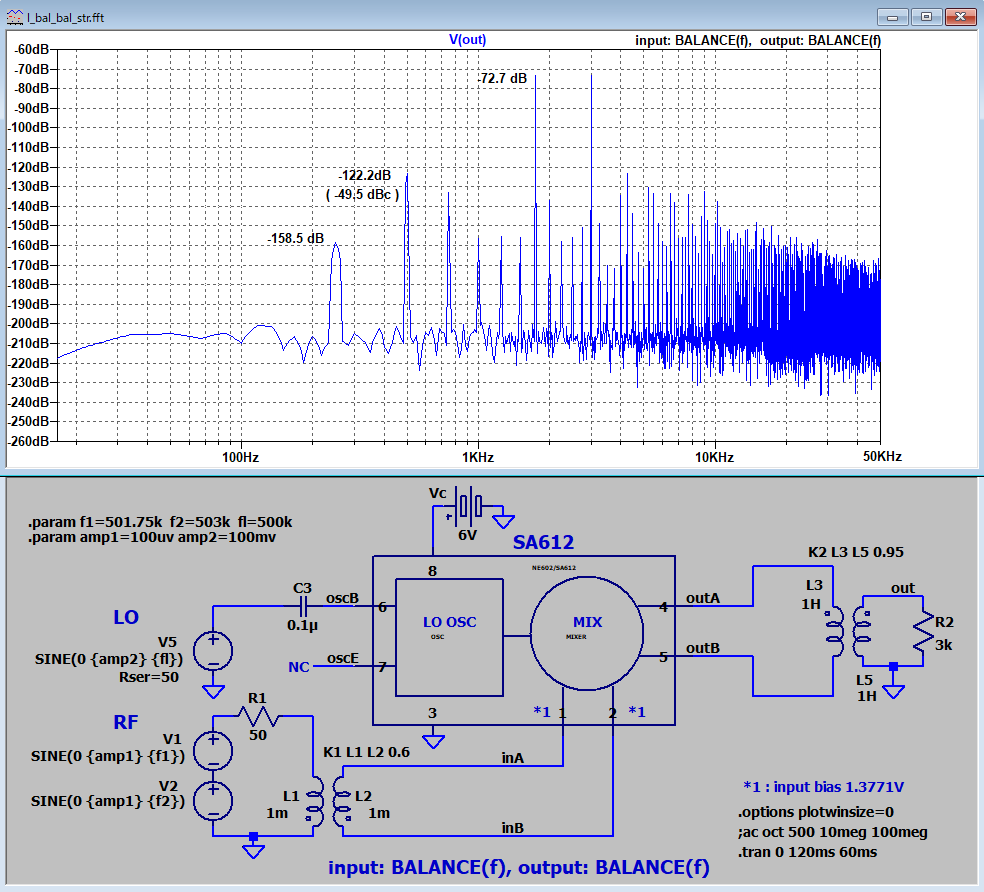Click the ground symbol near L5
This screenshot has height=892, width=984.
[893, 692]
